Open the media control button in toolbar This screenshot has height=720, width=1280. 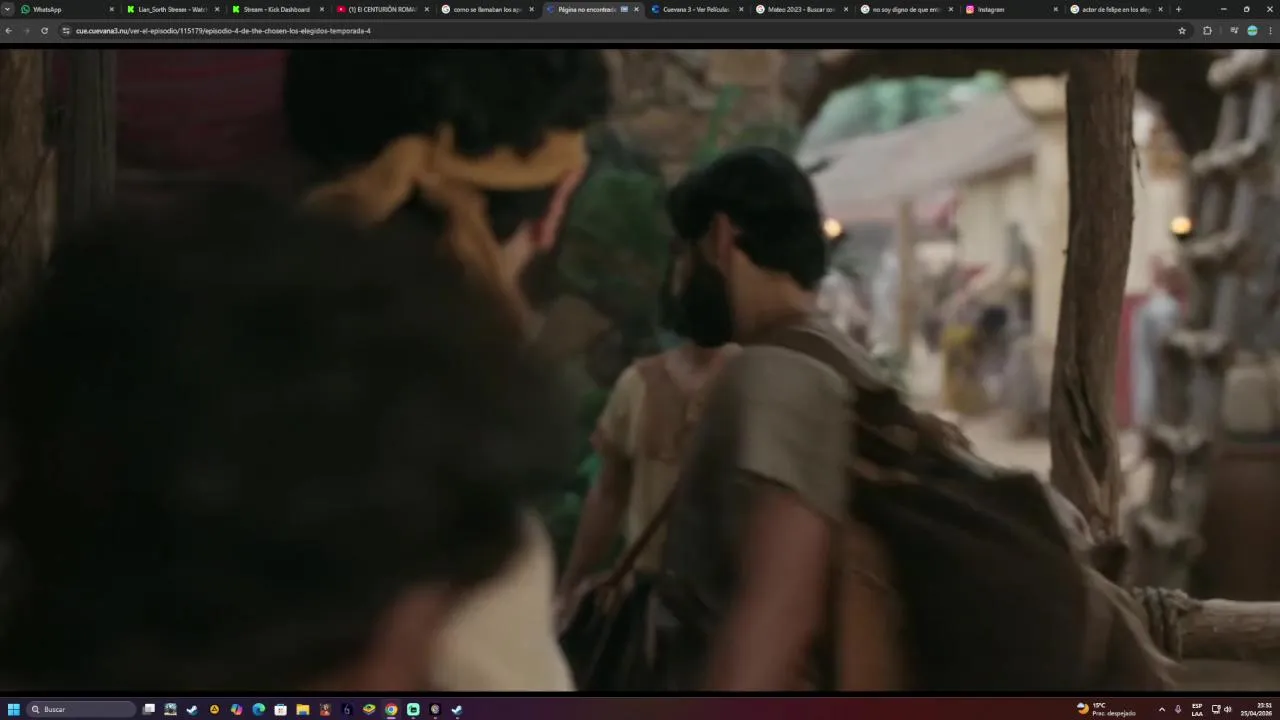[1234, 31]
